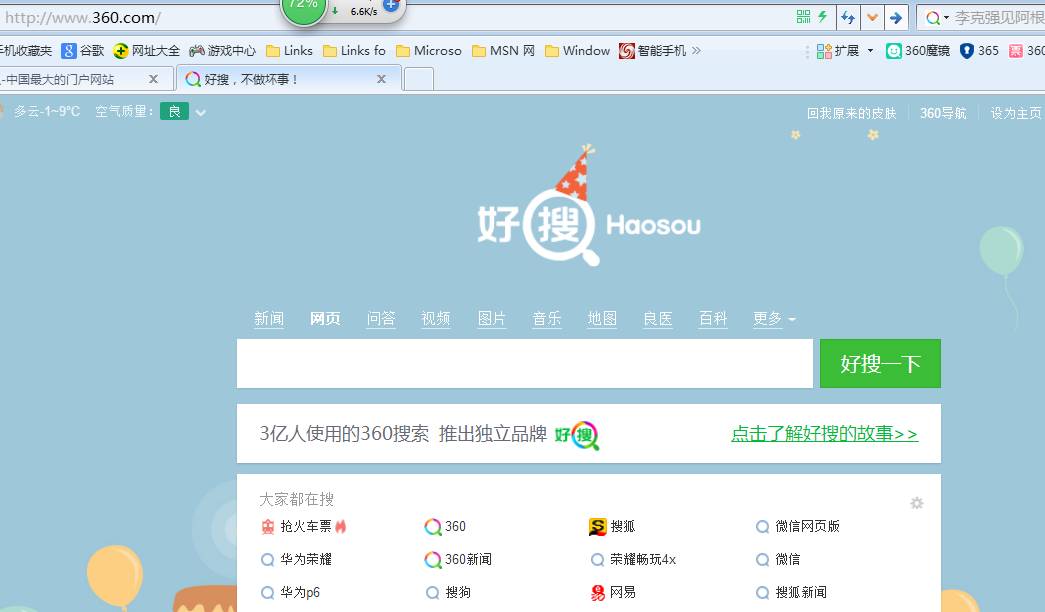Switch to the 音乐 search category
The image size is (1045, 612).
click(x=546, y=319)
